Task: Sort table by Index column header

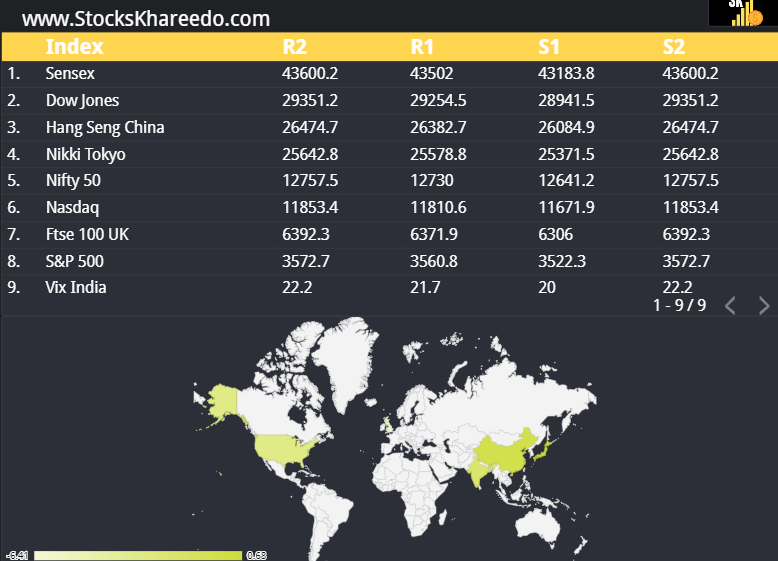Action: pyautogui.click(x=74, y=47)
